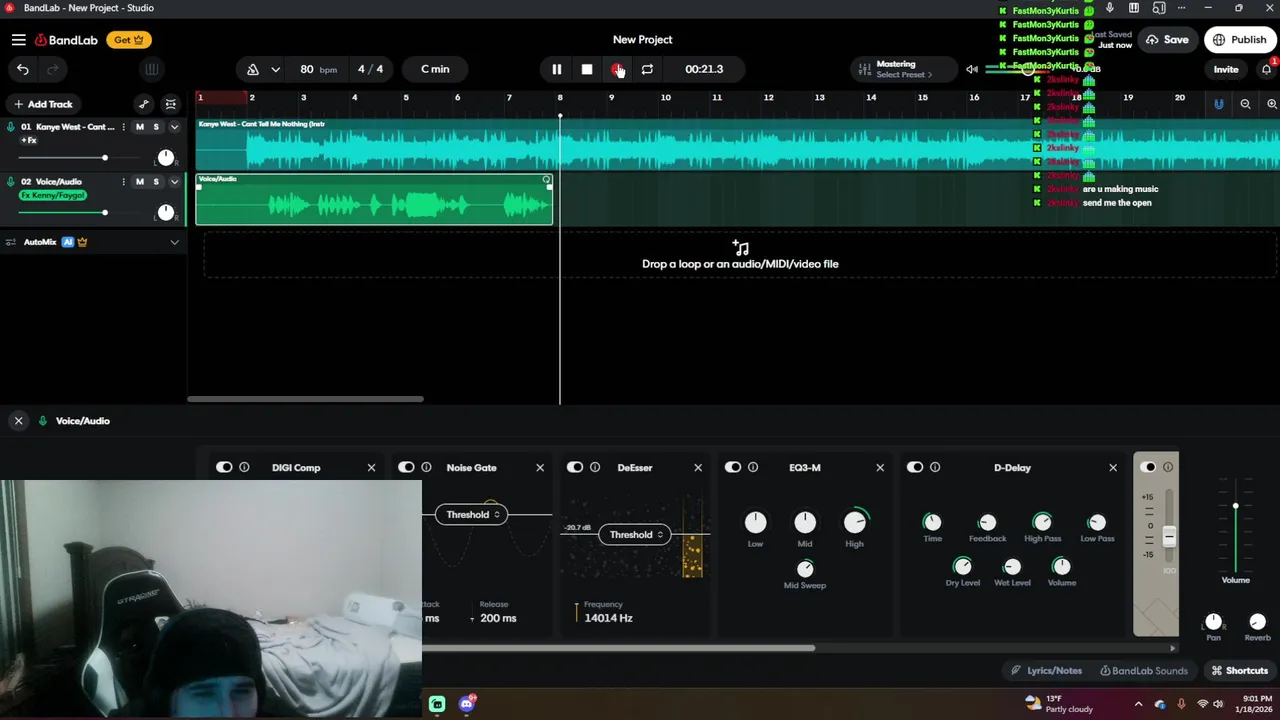Open Noise Gate Threshold selector
The image size is (1280, 720).
pos(471,514)
